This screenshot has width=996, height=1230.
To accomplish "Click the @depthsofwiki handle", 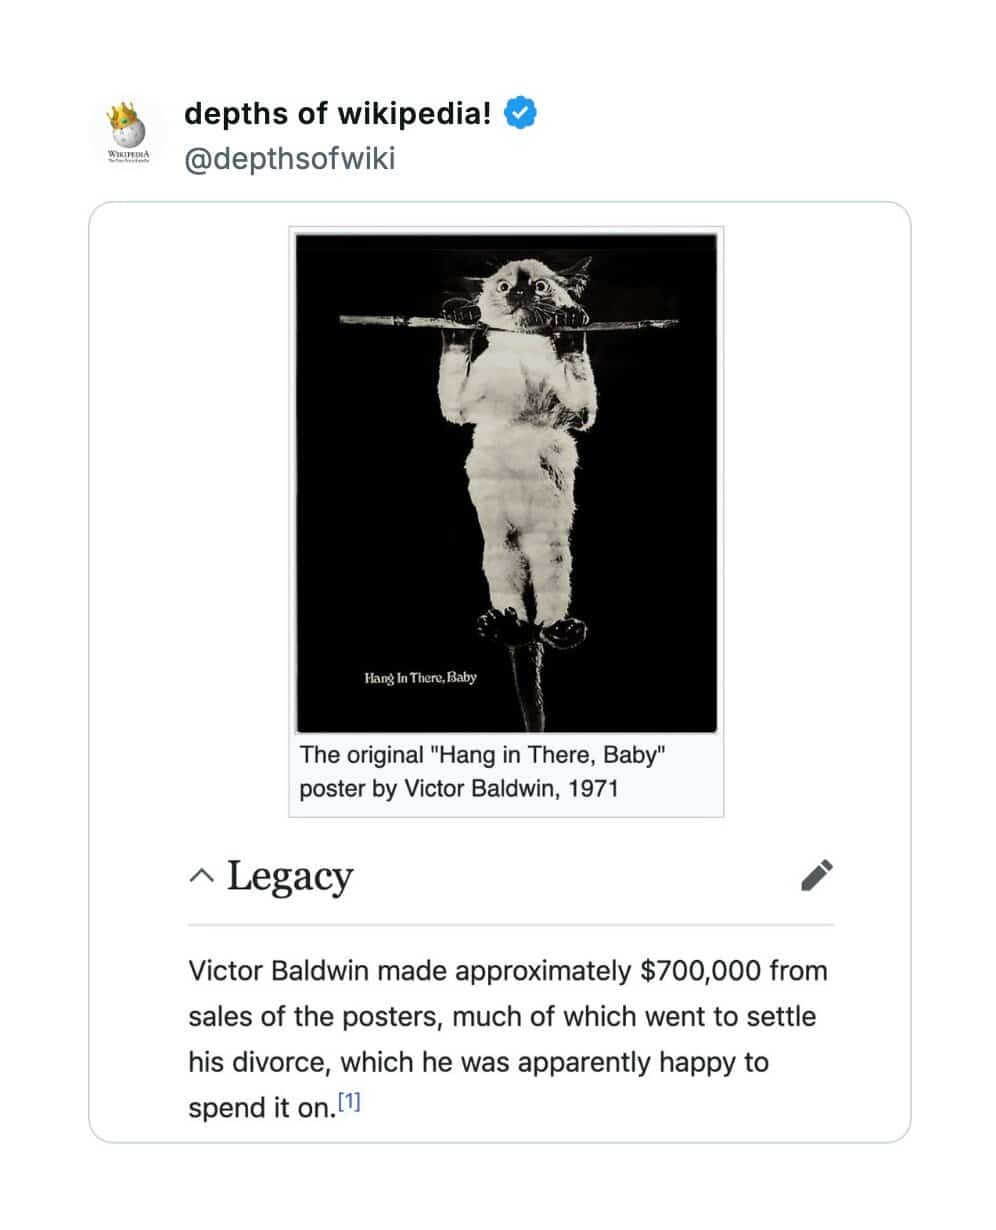I will (290, 158).
